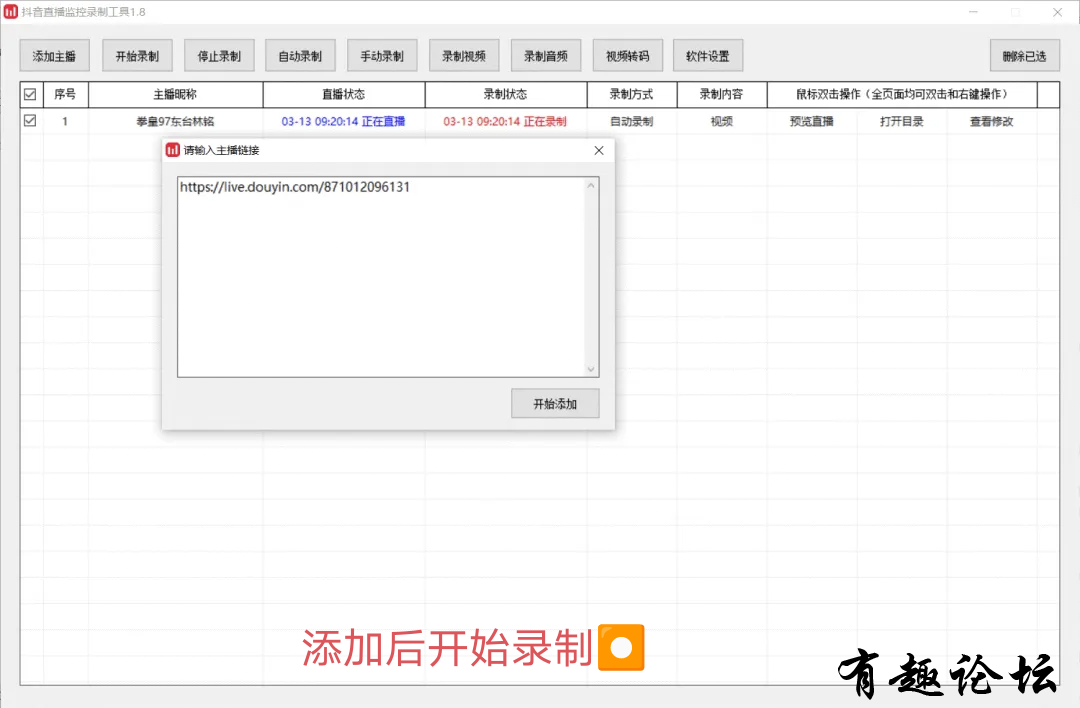Click 预览直播 in row 1
Viewport: 1080px width, 708px height.
tap(811, 121)
